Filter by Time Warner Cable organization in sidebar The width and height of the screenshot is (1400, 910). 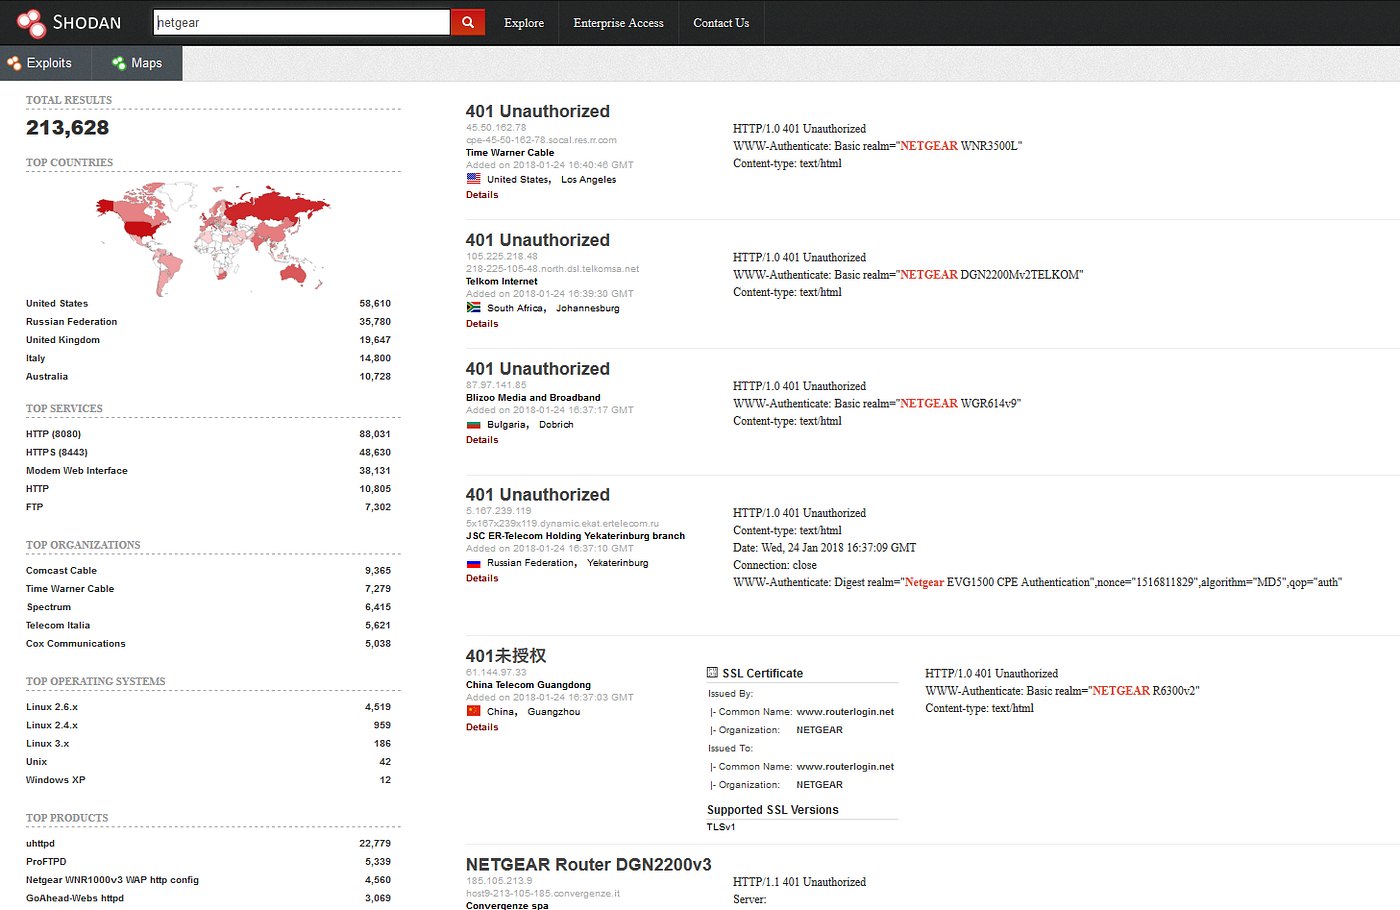coord(70,589)
